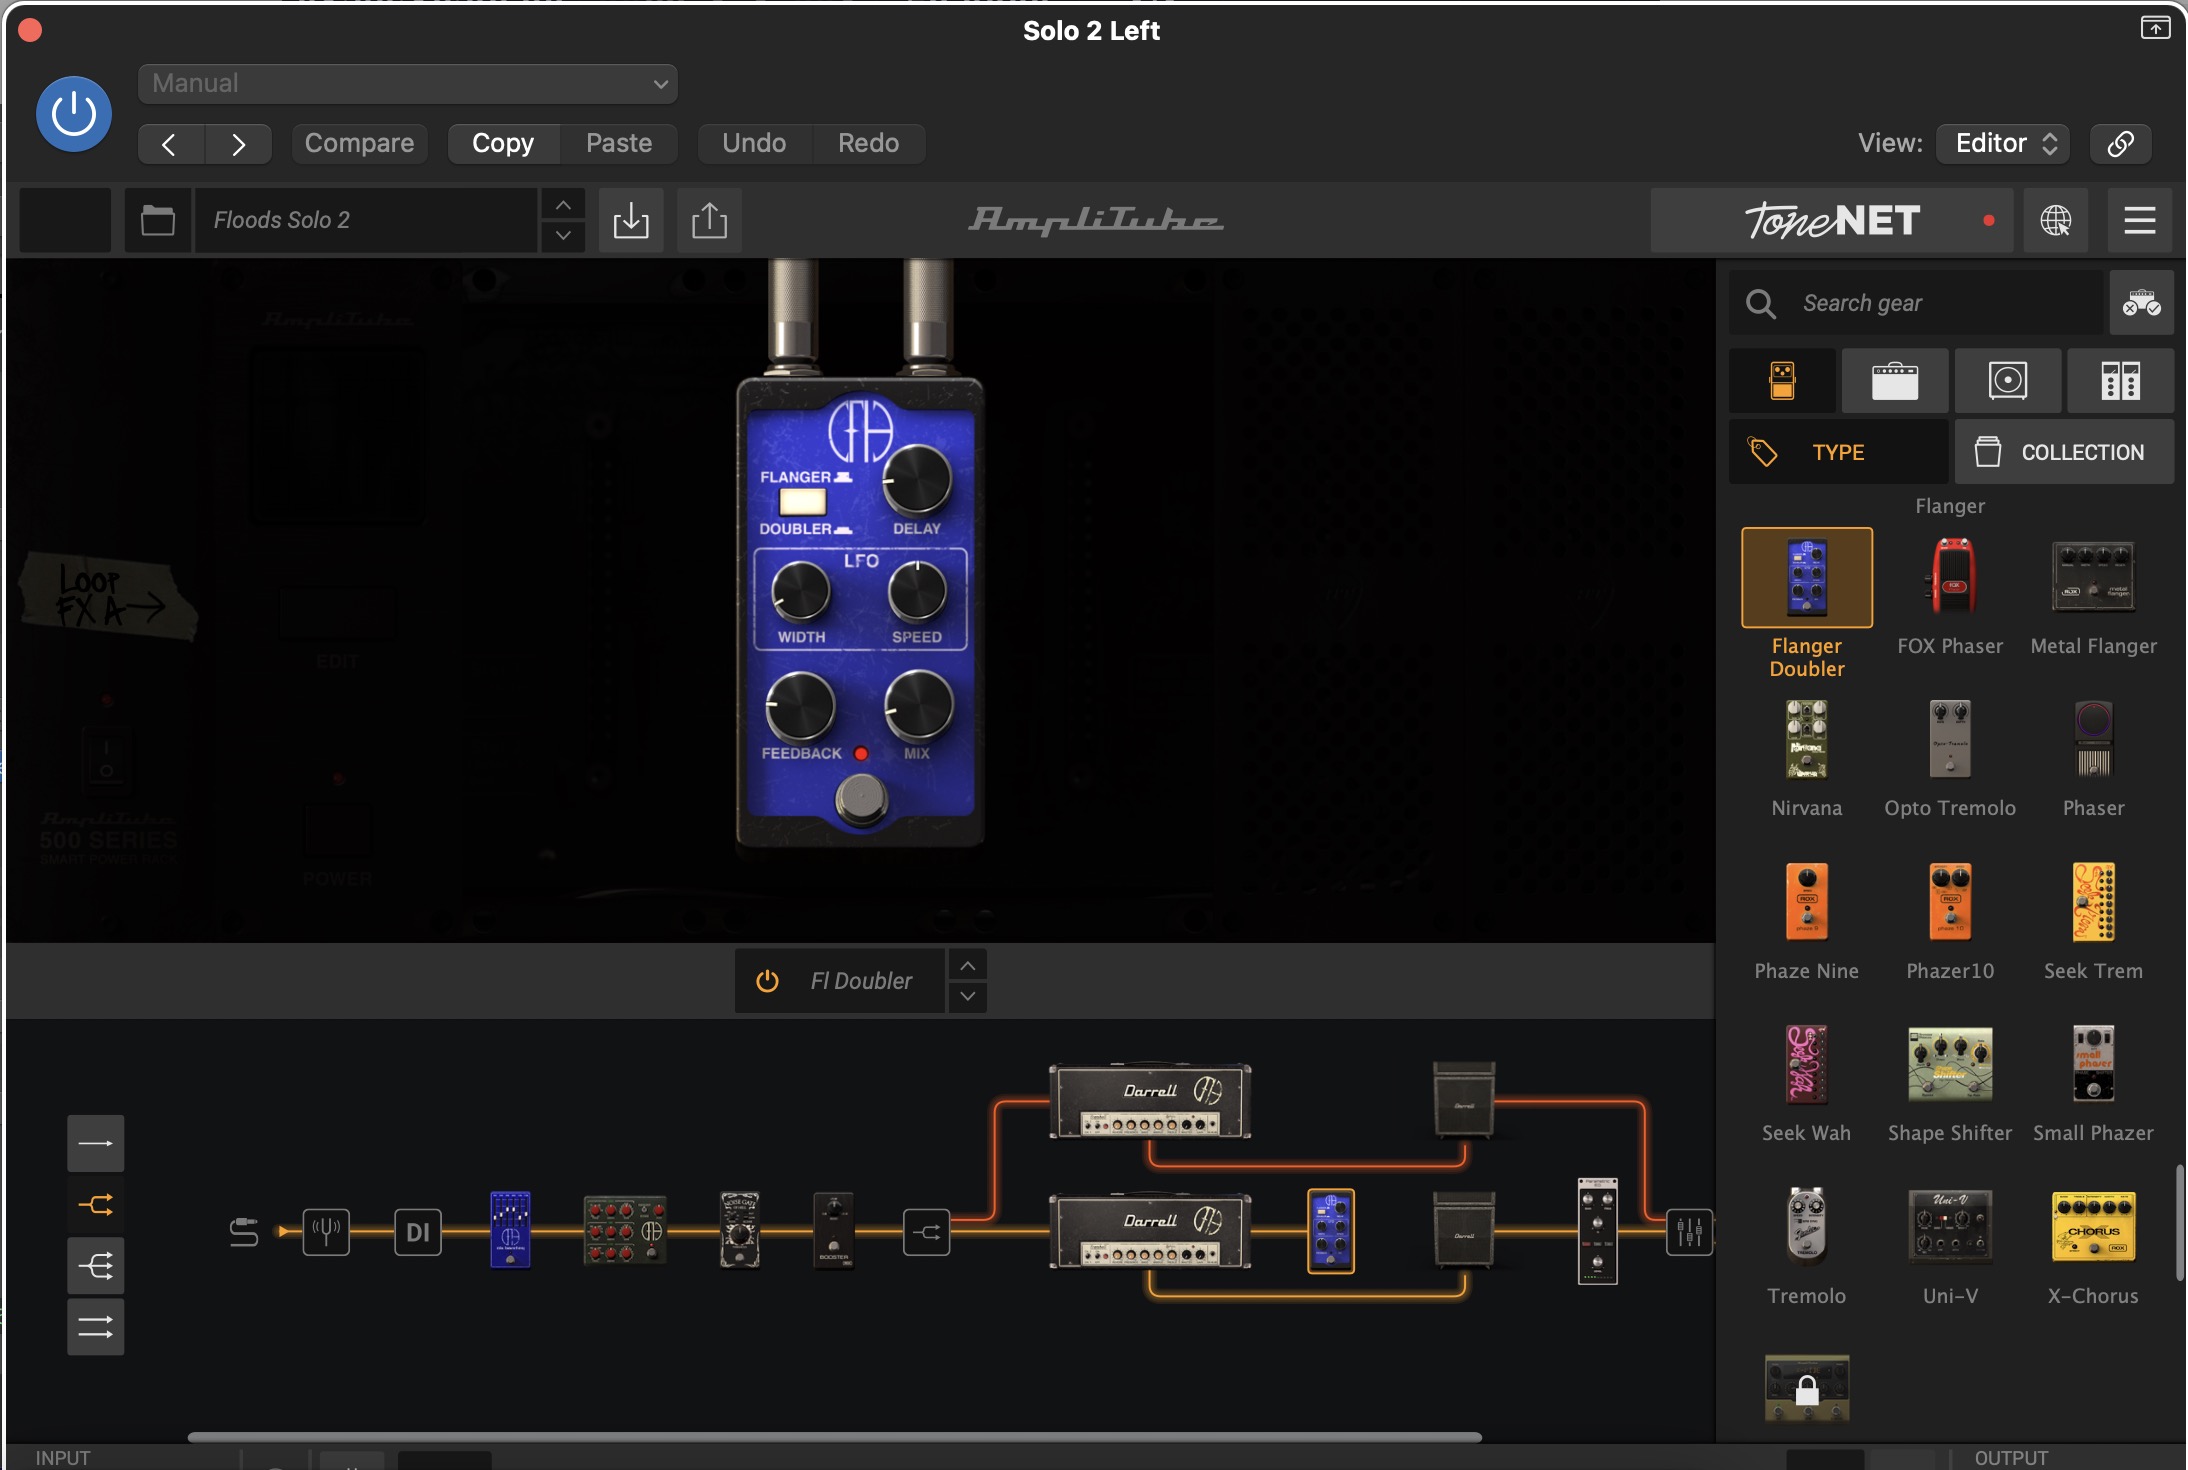The height and width of the screenshot is (1470, 2188).
Task: Select the Phaser pedal
Action: (2093, 740)
